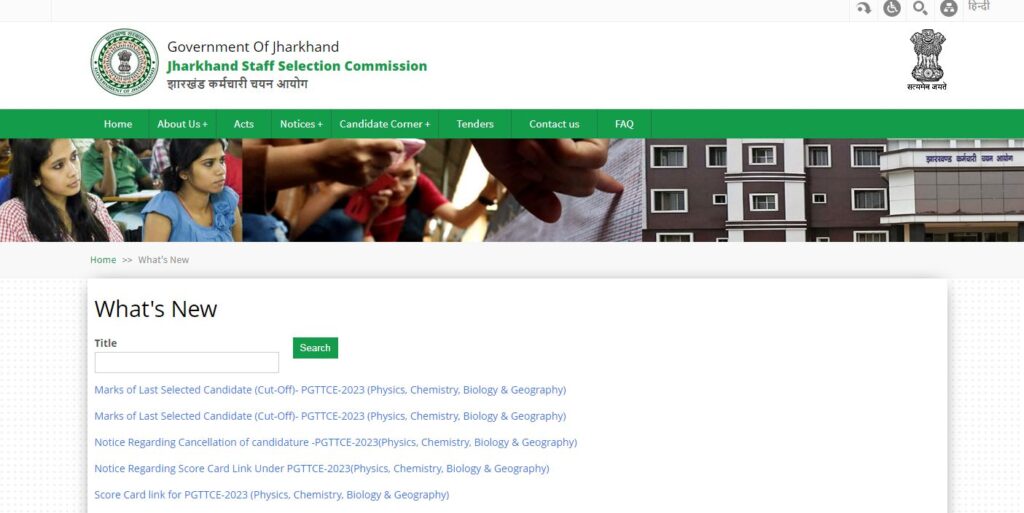Open the site search magnifier icon
The image size is (1024, 513).
920,8
